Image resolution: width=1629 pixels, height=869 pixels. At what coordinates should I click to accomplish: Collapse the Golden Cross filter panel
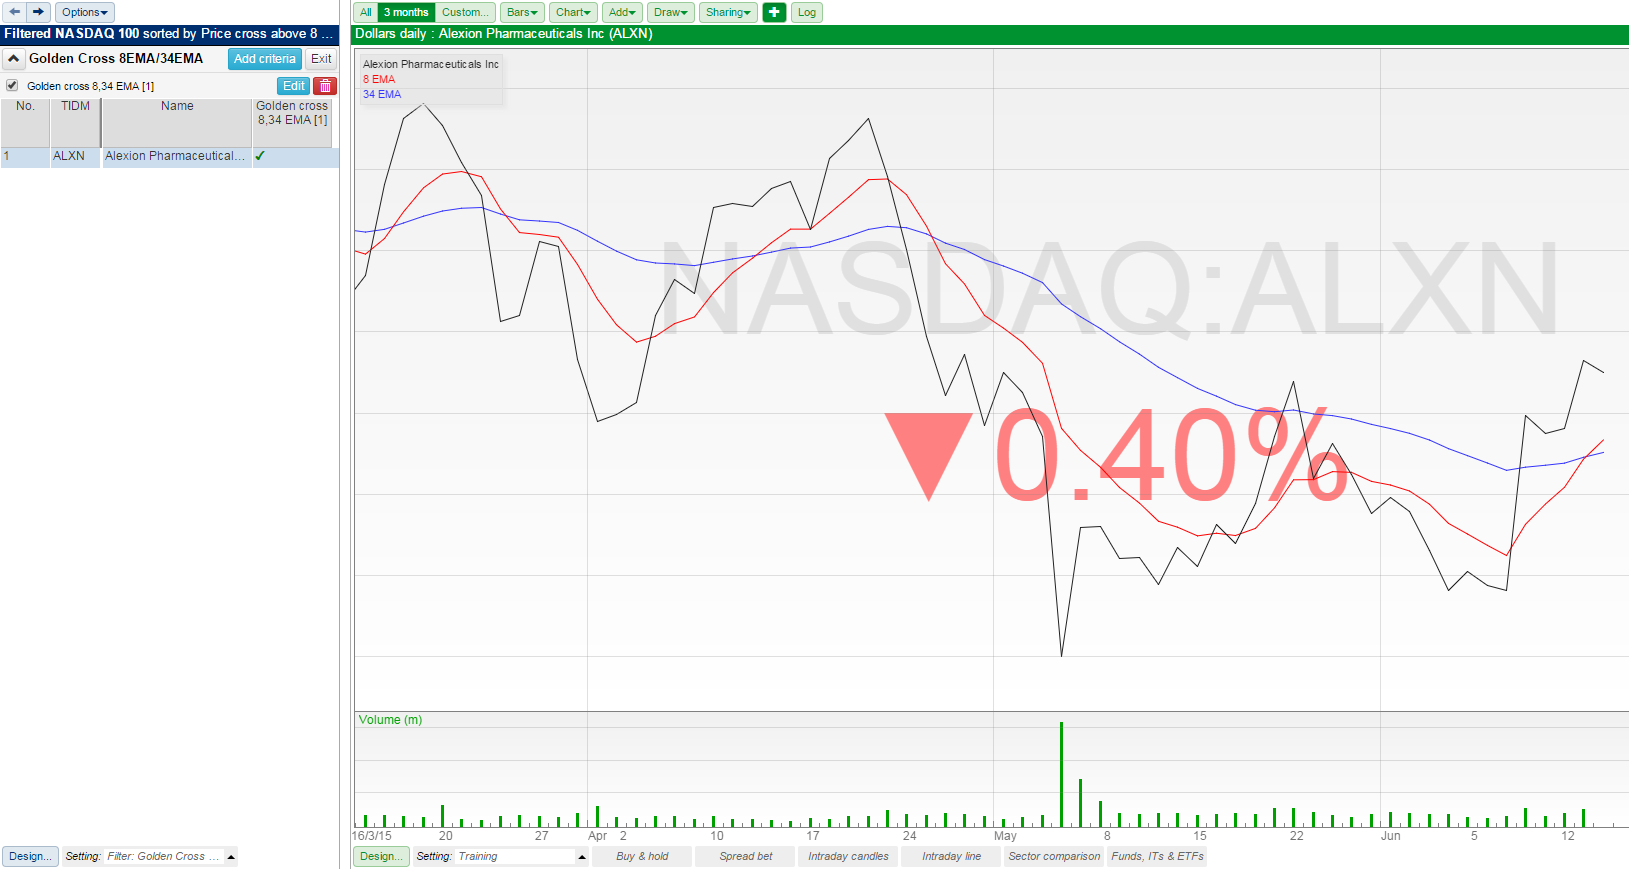point(13,59)
